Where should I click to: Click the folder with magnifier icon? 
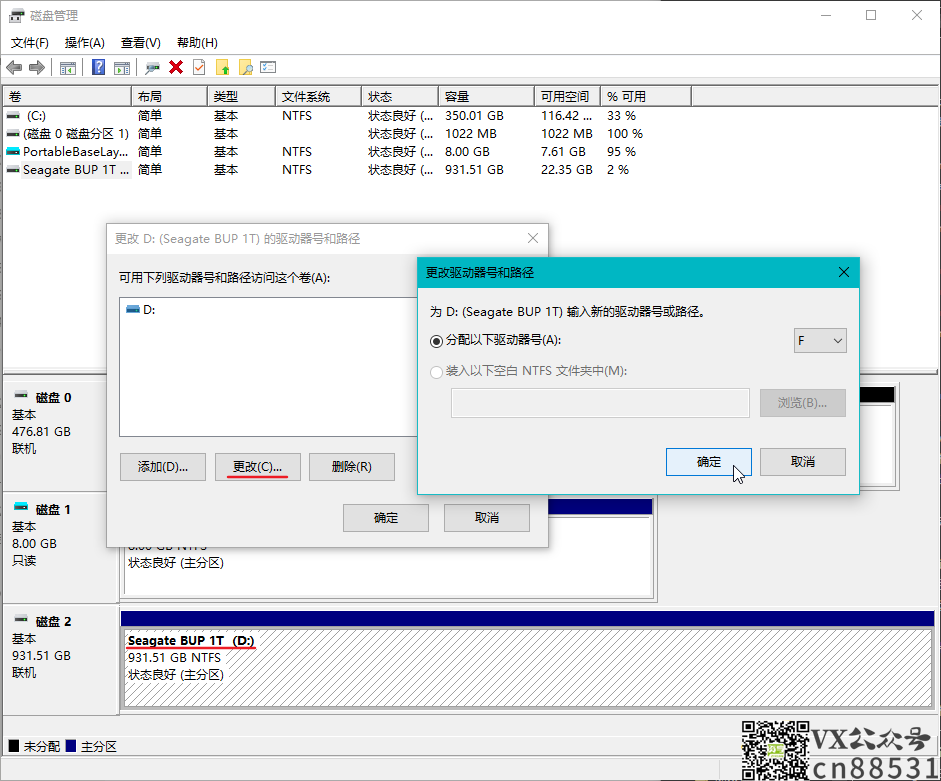(245, 67)
